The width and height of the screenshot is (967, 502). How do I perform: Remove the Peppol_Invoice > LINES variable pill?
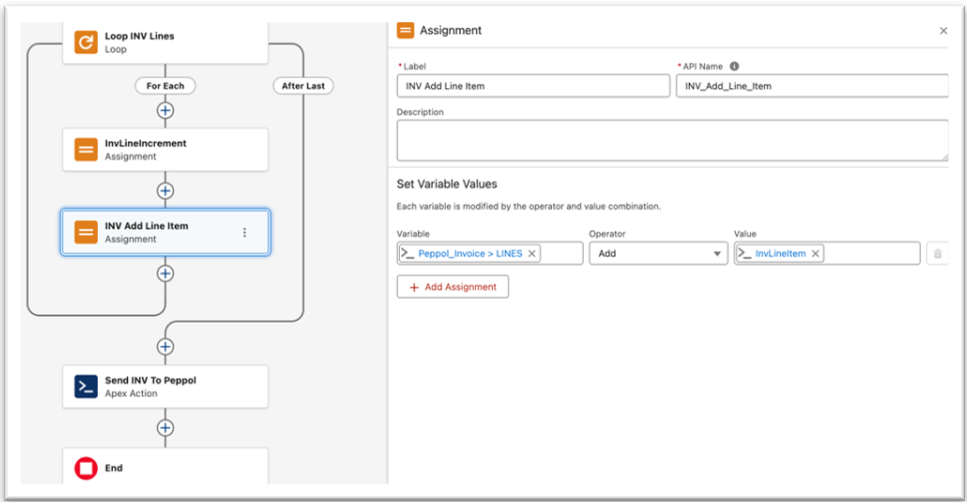(532, 254)
